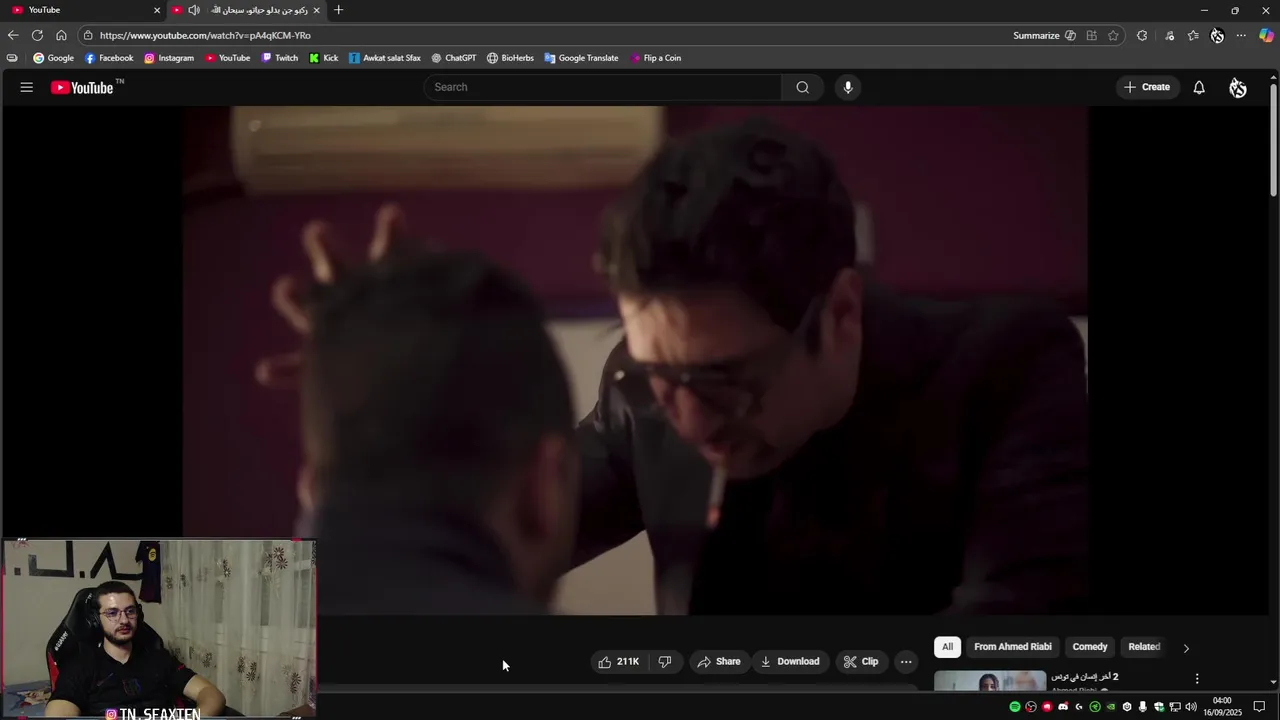Mute the playing tab via speaker icon

point(194,10)
